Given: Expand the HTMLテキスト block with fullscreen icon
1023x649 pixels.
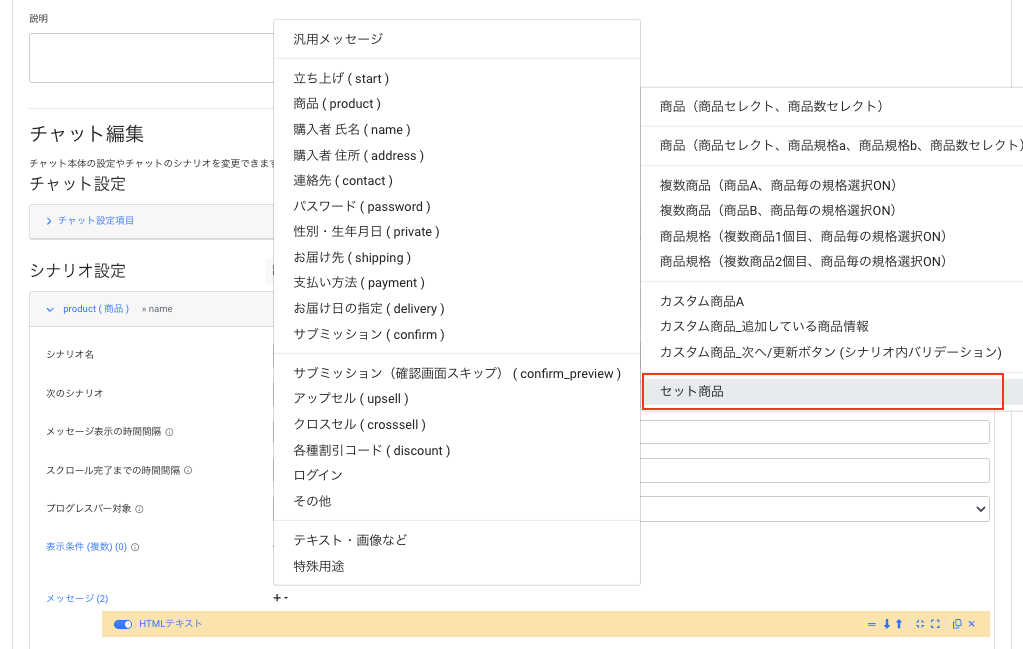Looking at the screenshot, I should (x=936, y=624).
